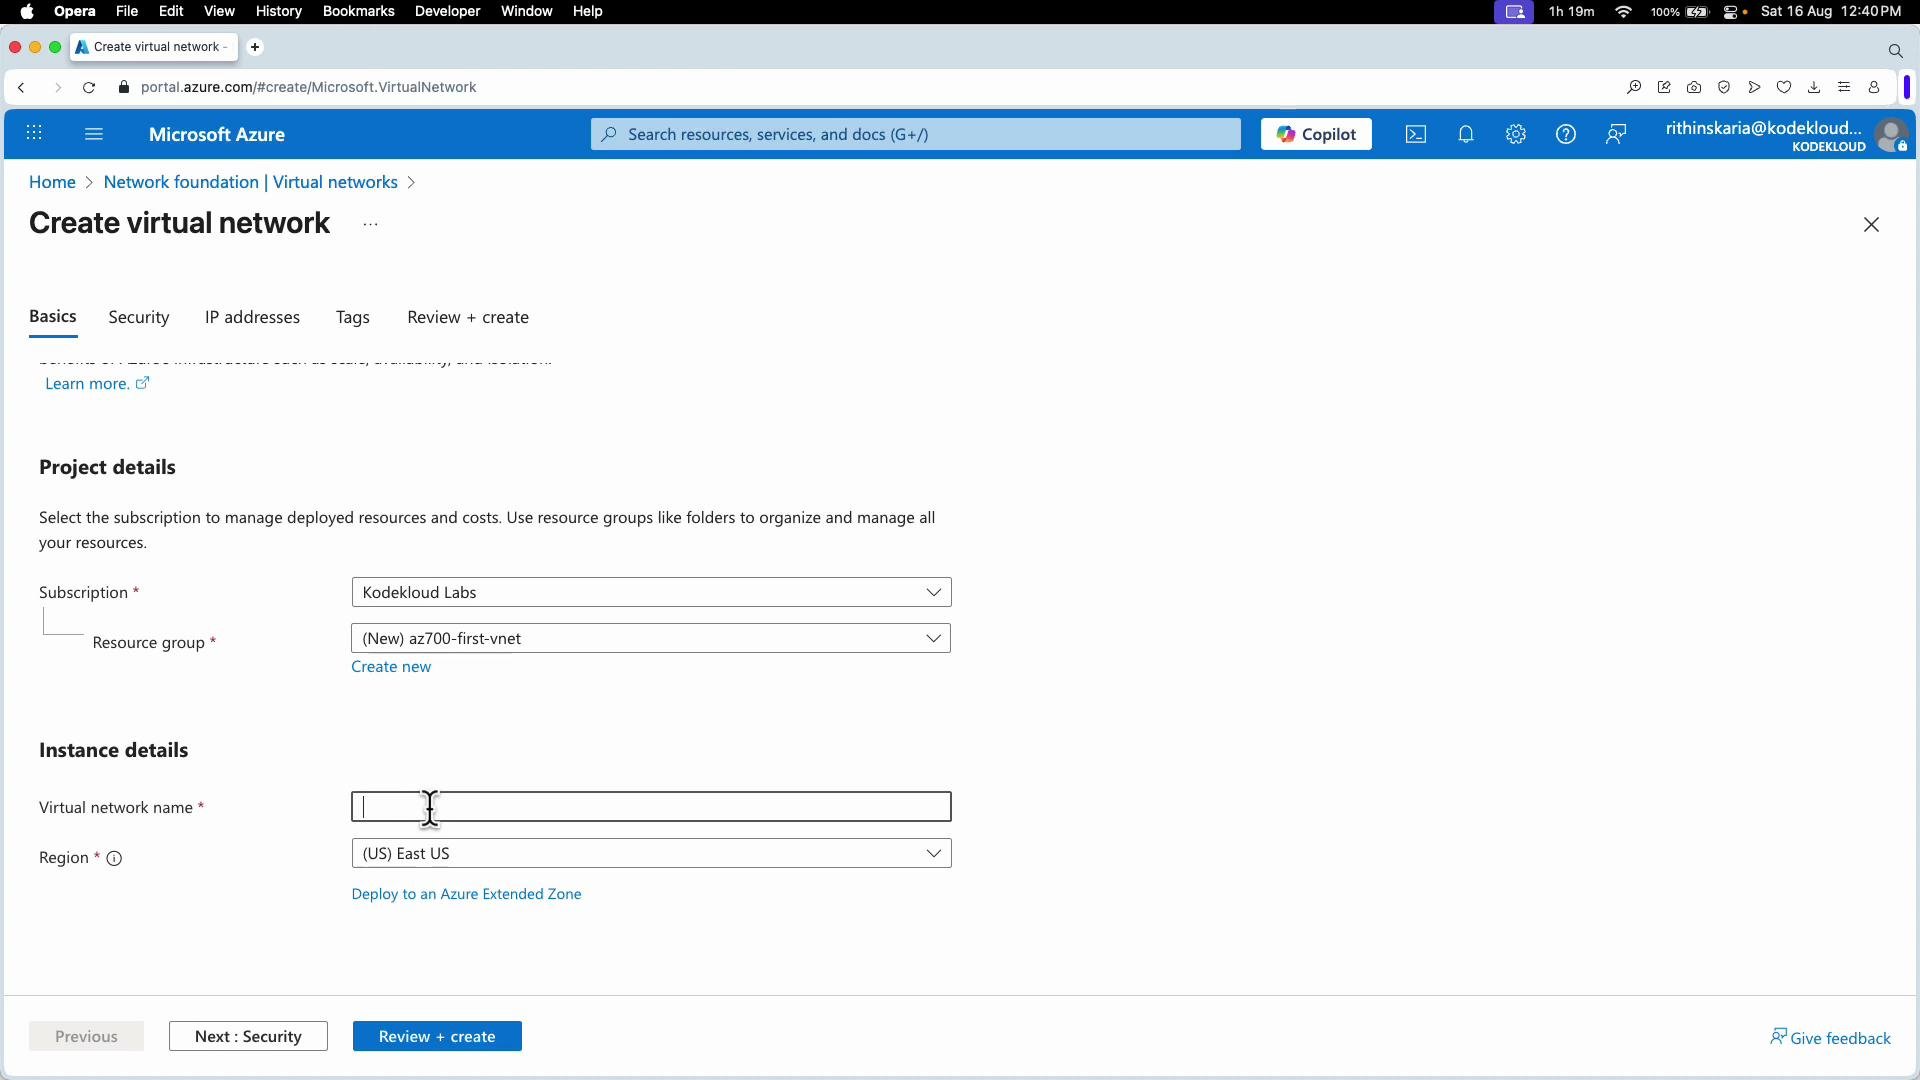Screen dimensions: 1920x1080
Task: Reload the page with the refresh icon
Action: (x=89, y=87)
